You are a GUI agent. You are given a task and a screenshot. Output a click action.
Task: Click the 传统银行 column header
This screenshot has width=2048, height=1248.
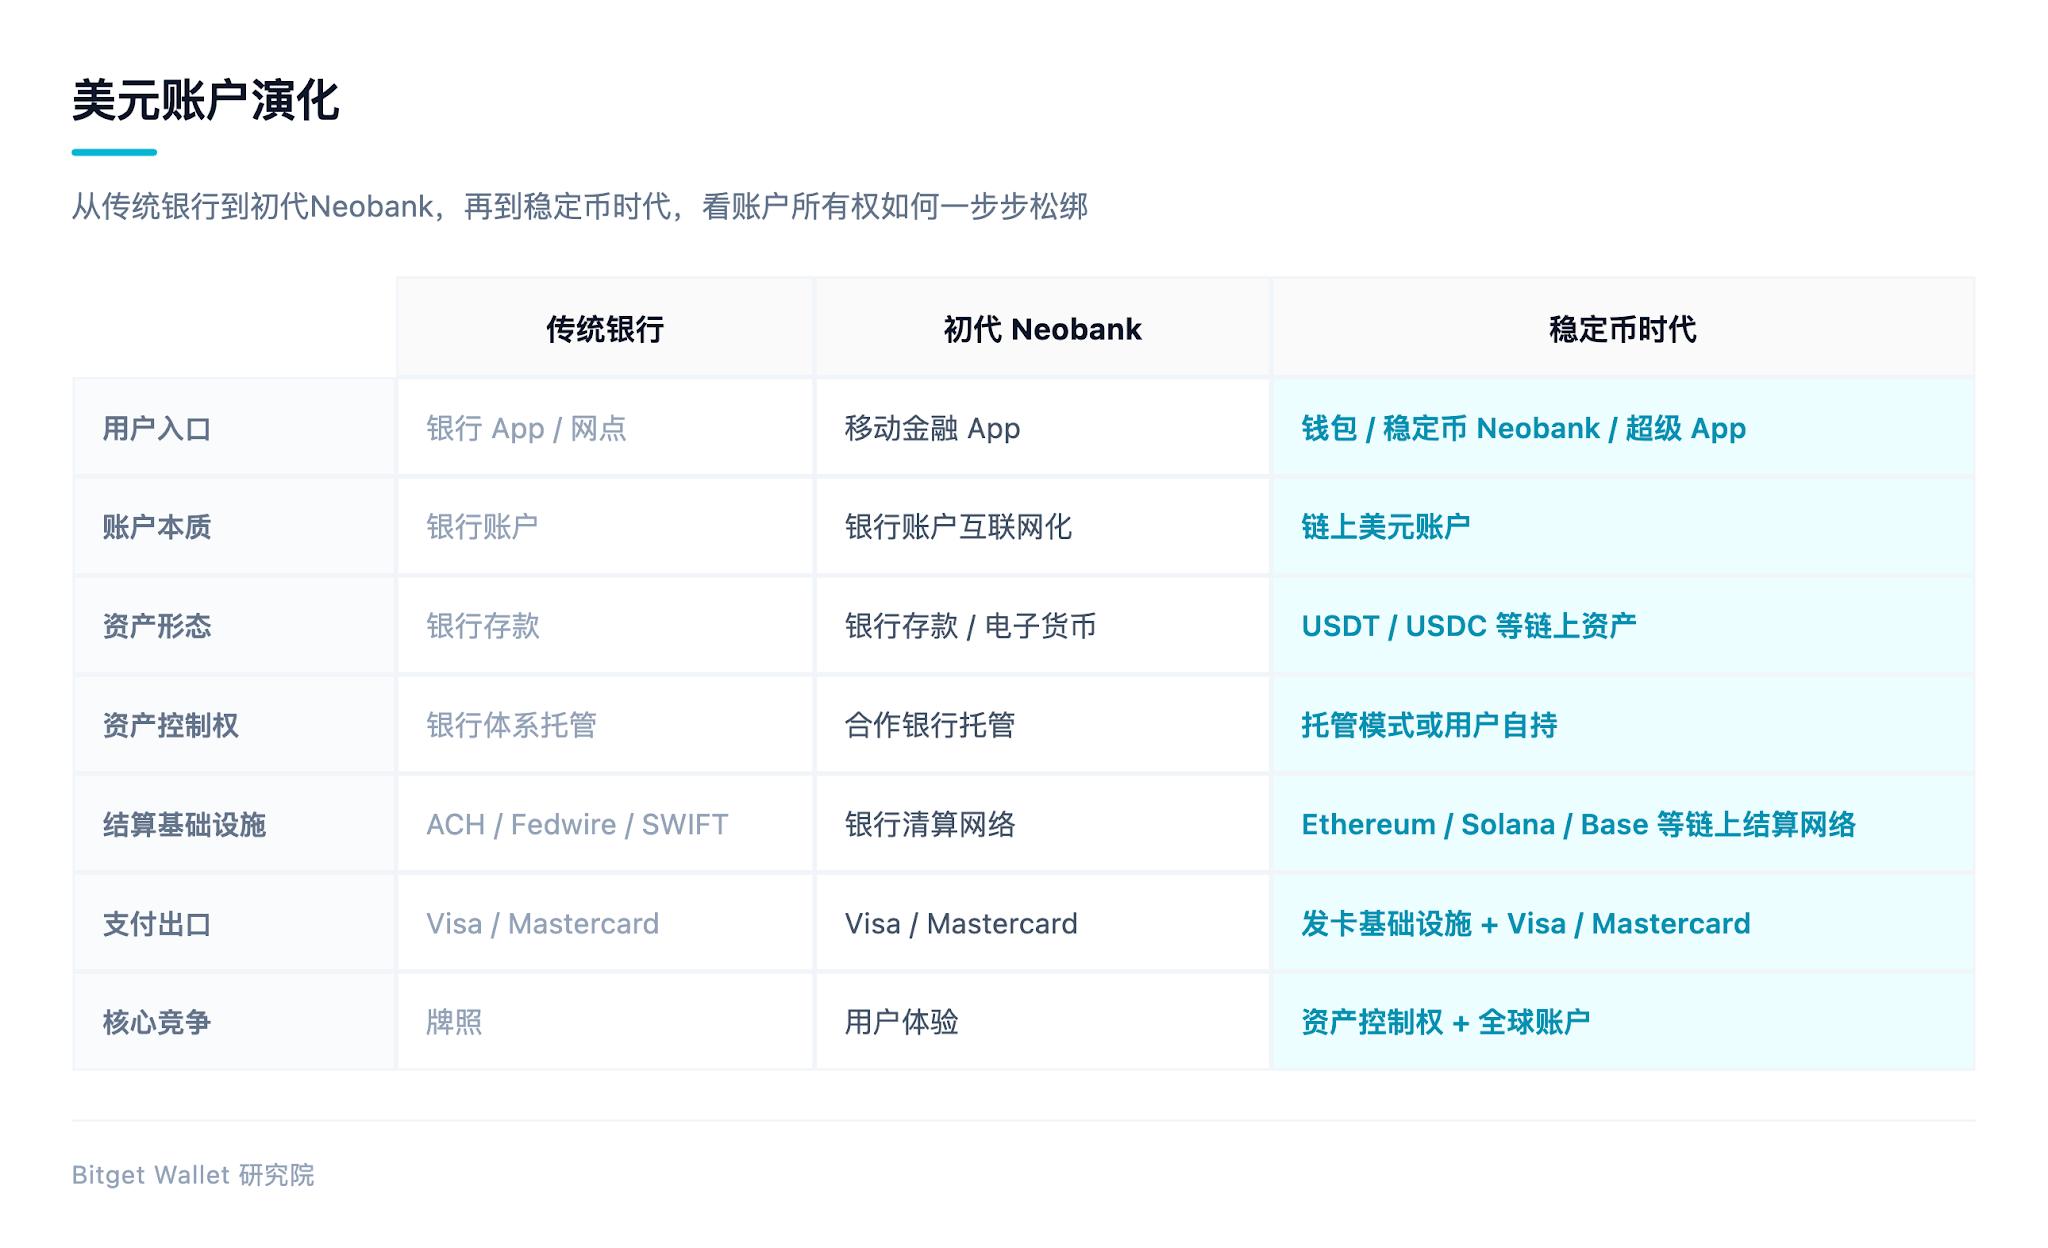(605, 329)
